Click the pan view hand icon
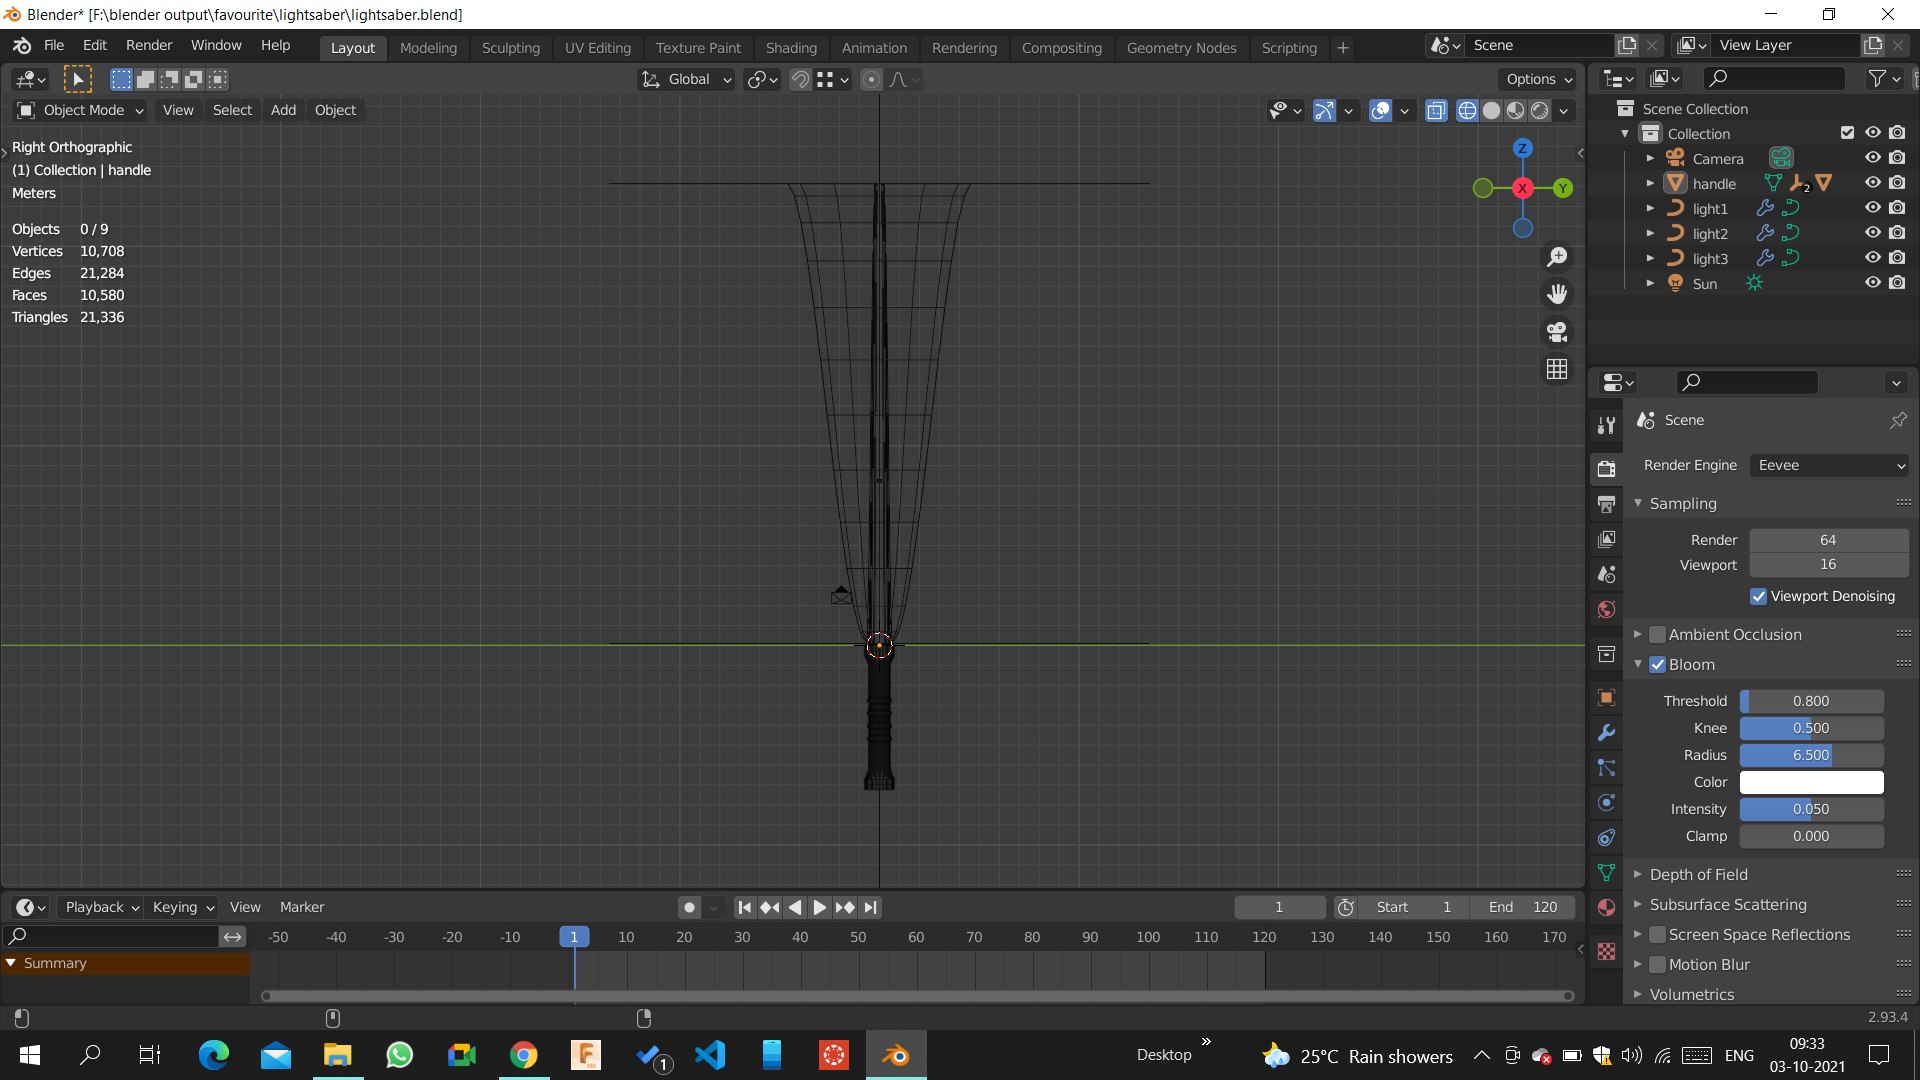The image size is (1920, 1080). [x=1557, y=294]
